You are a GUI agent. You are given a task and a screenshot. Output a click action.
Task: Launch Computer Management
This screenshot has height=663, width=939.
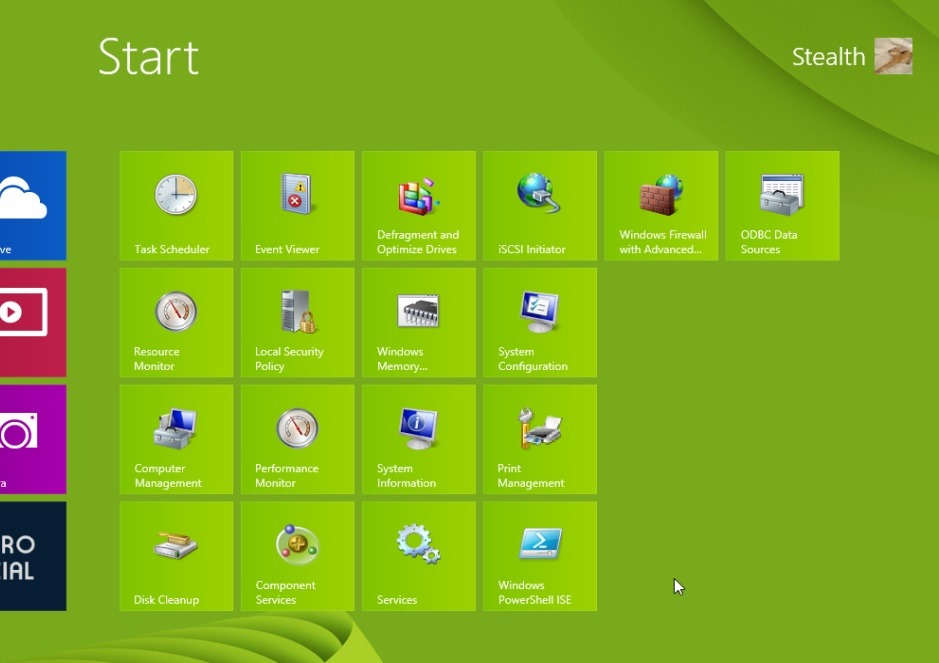tap(176, 439)
